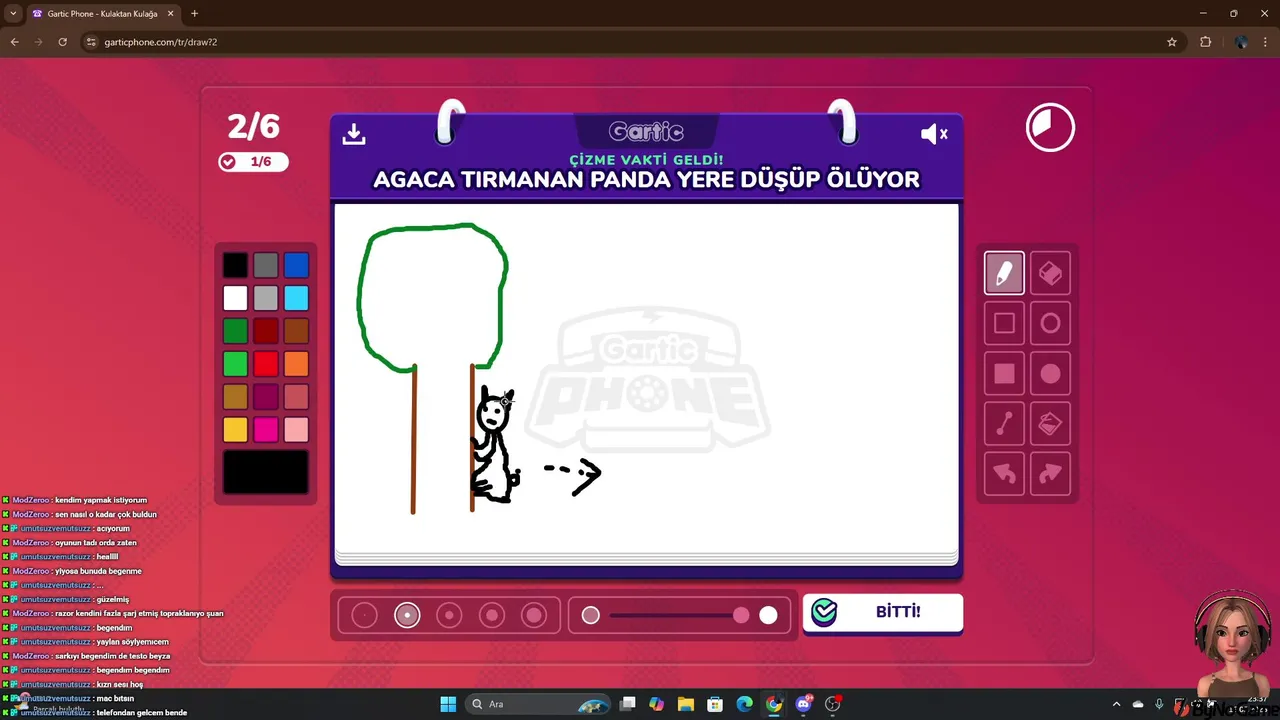
Task: Pick the pale pink color swatch
Action: pyautogui.click(x=296, y=430)
